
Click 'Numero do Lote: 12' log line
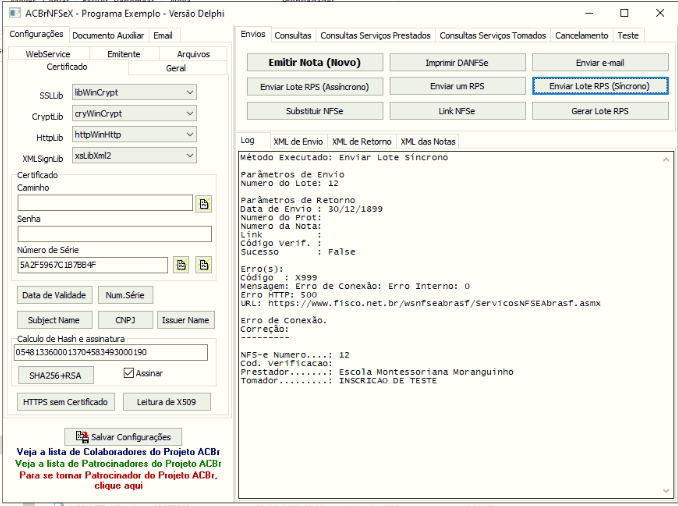289,183
